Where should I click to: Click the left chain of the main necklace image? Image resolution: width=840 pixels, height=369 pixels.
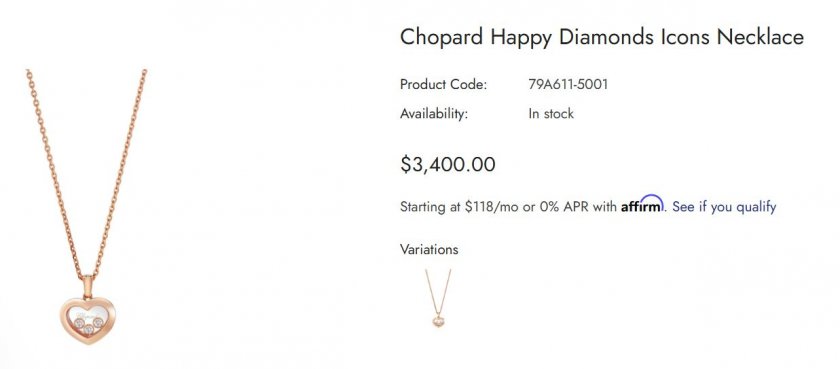click(x=54, y=171)
